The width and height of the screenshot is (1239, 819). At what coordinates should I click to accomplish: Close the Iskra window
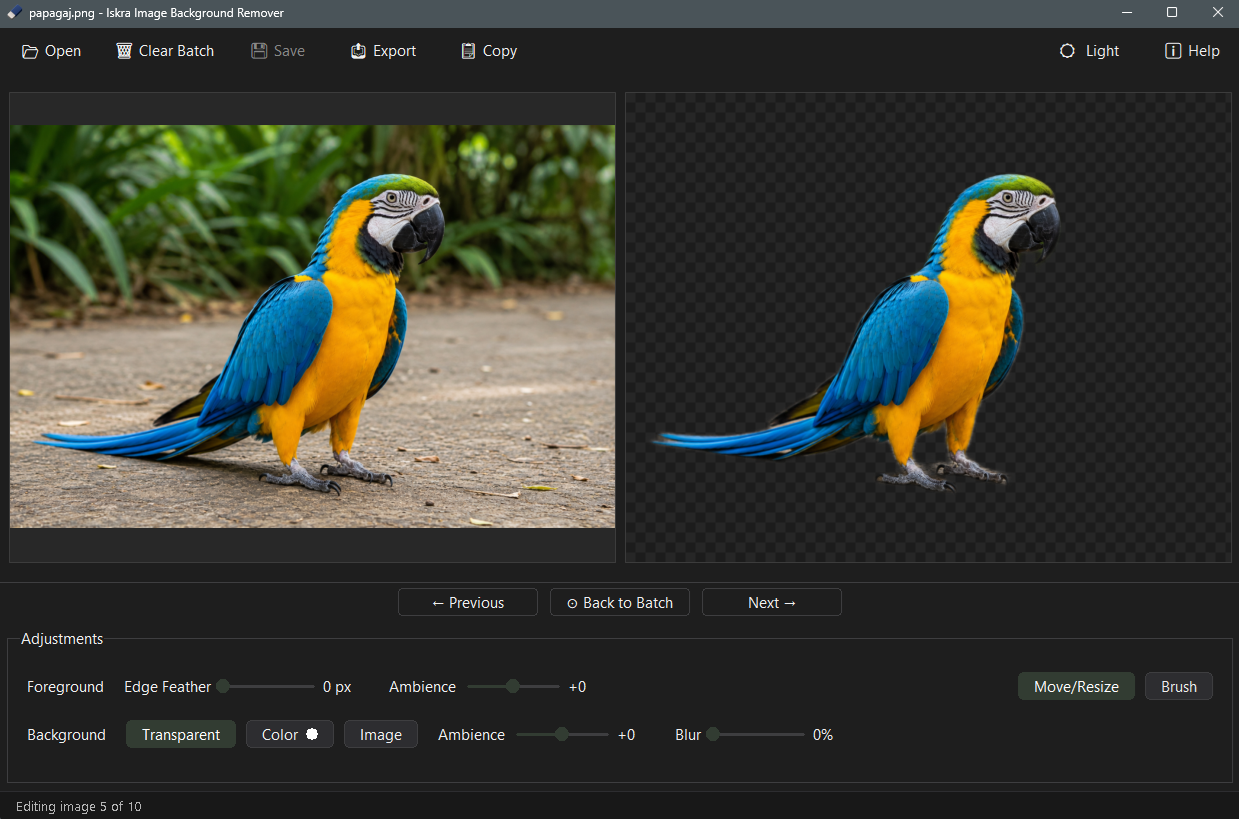(x=1217, y=13)
